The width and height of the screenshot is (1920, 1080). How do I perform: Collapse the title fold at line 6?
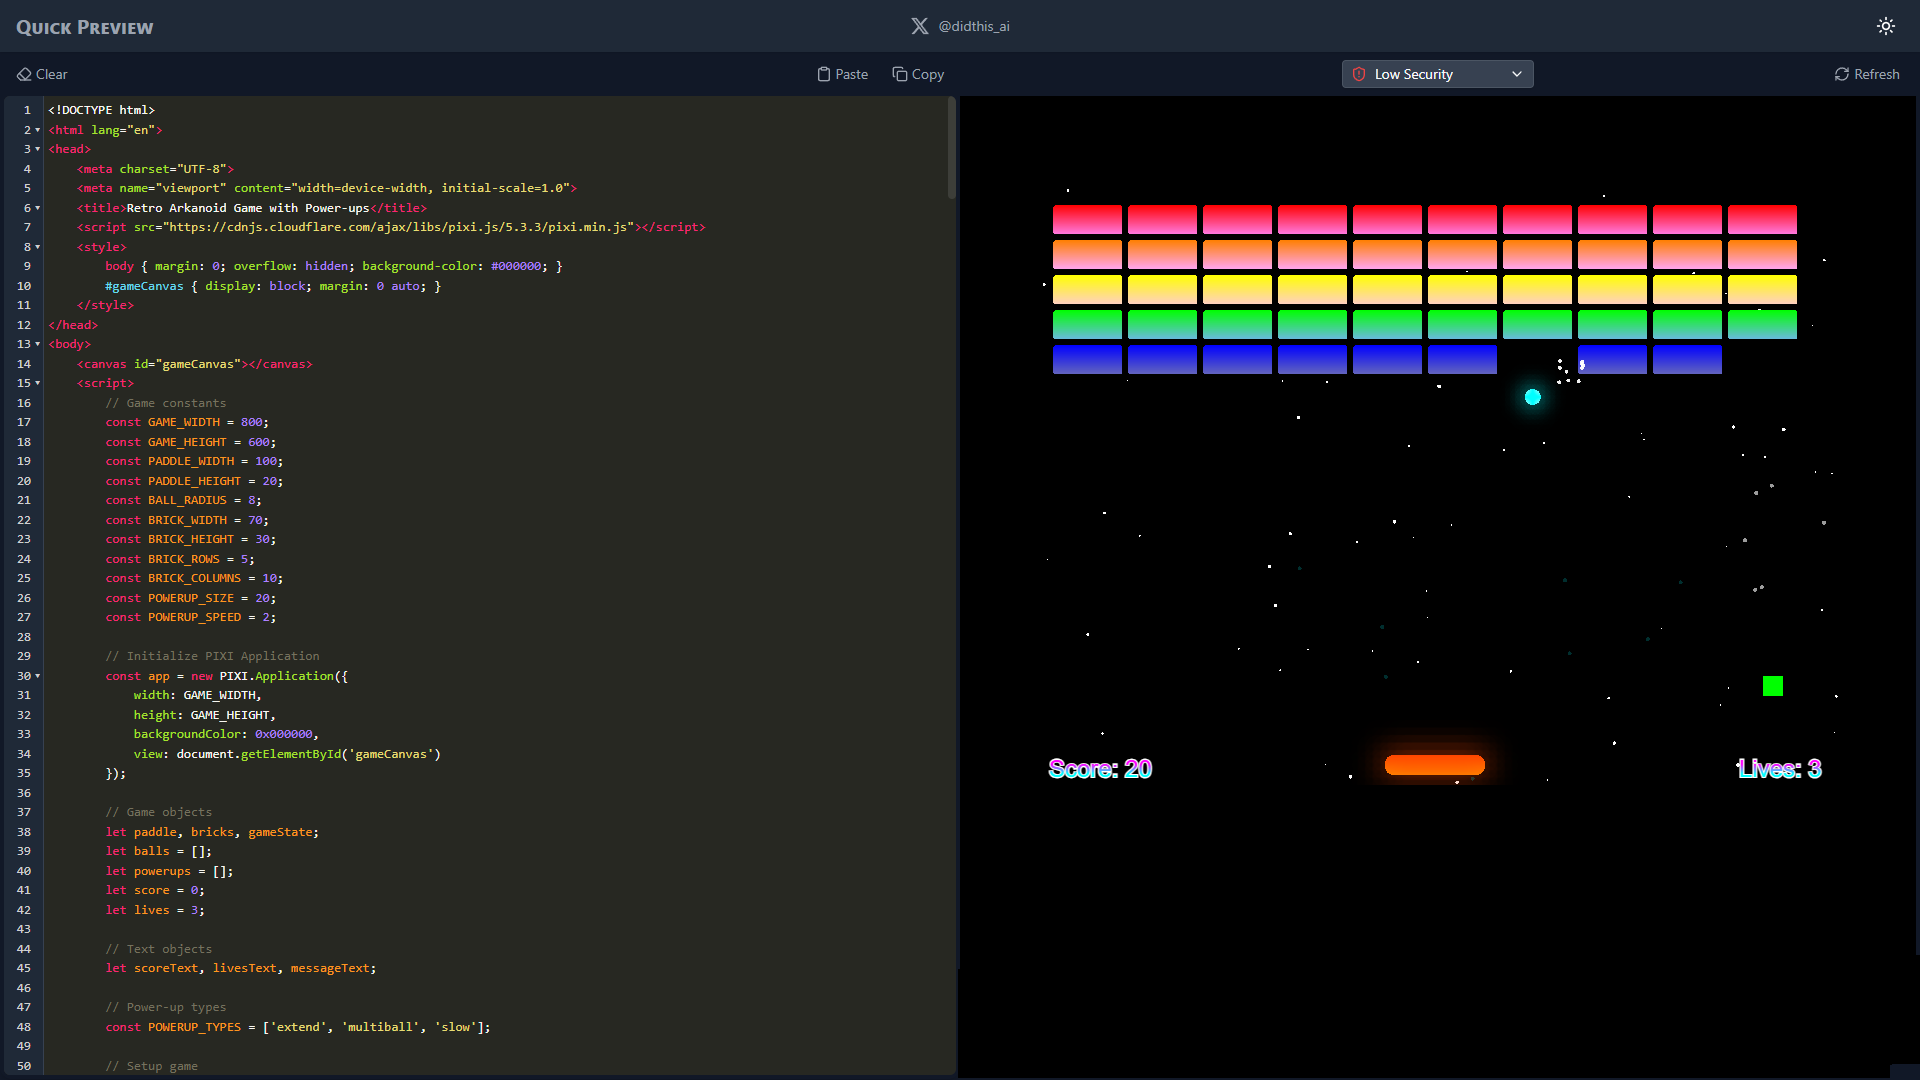38,208
